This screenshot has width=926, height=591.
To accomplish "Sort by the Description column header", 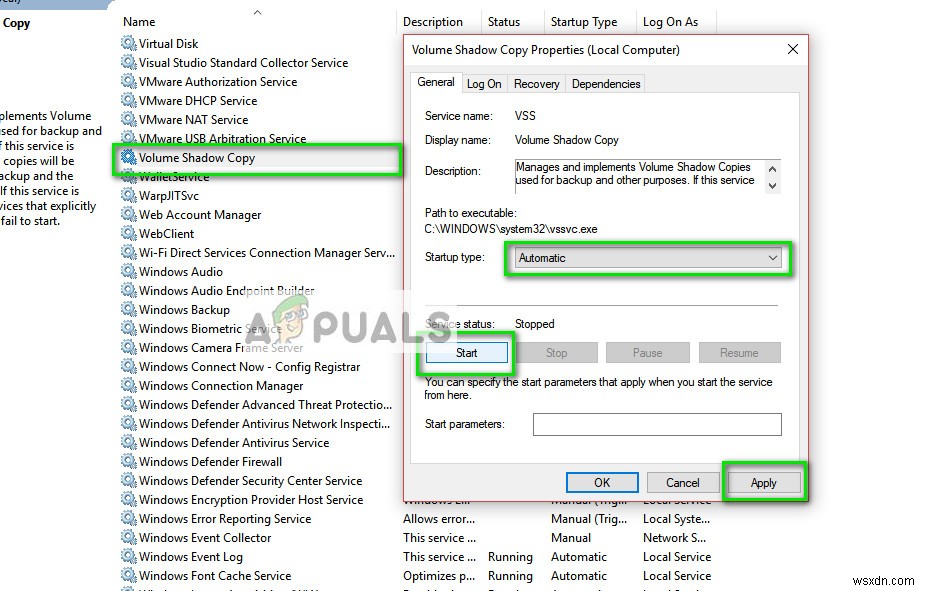I will click(433, 22).
